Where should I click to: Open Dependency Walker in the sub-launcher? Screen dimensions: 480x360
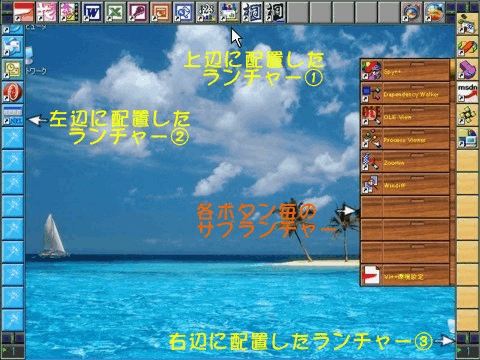pyautogui.click(x=406, y=94)
